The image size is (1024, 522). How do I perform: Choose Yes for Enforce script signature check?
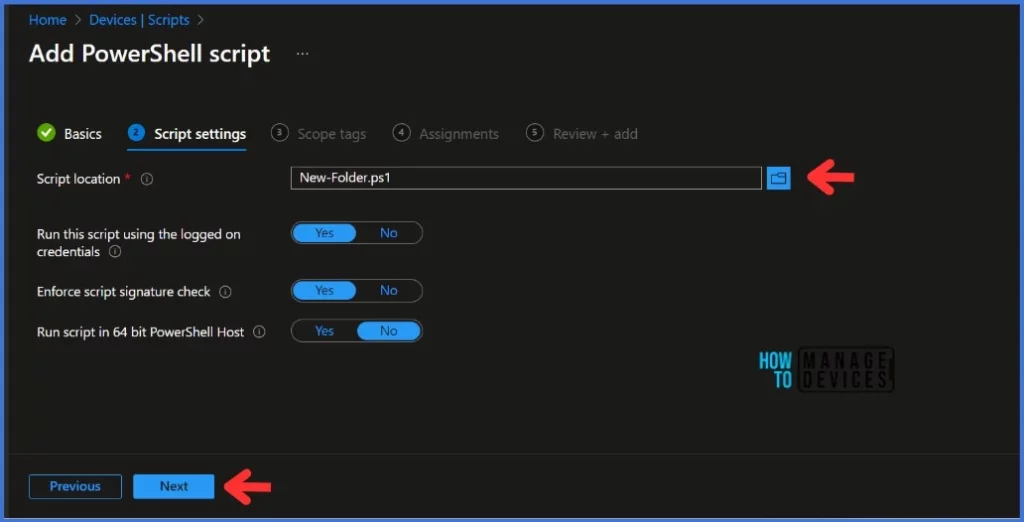325,291
